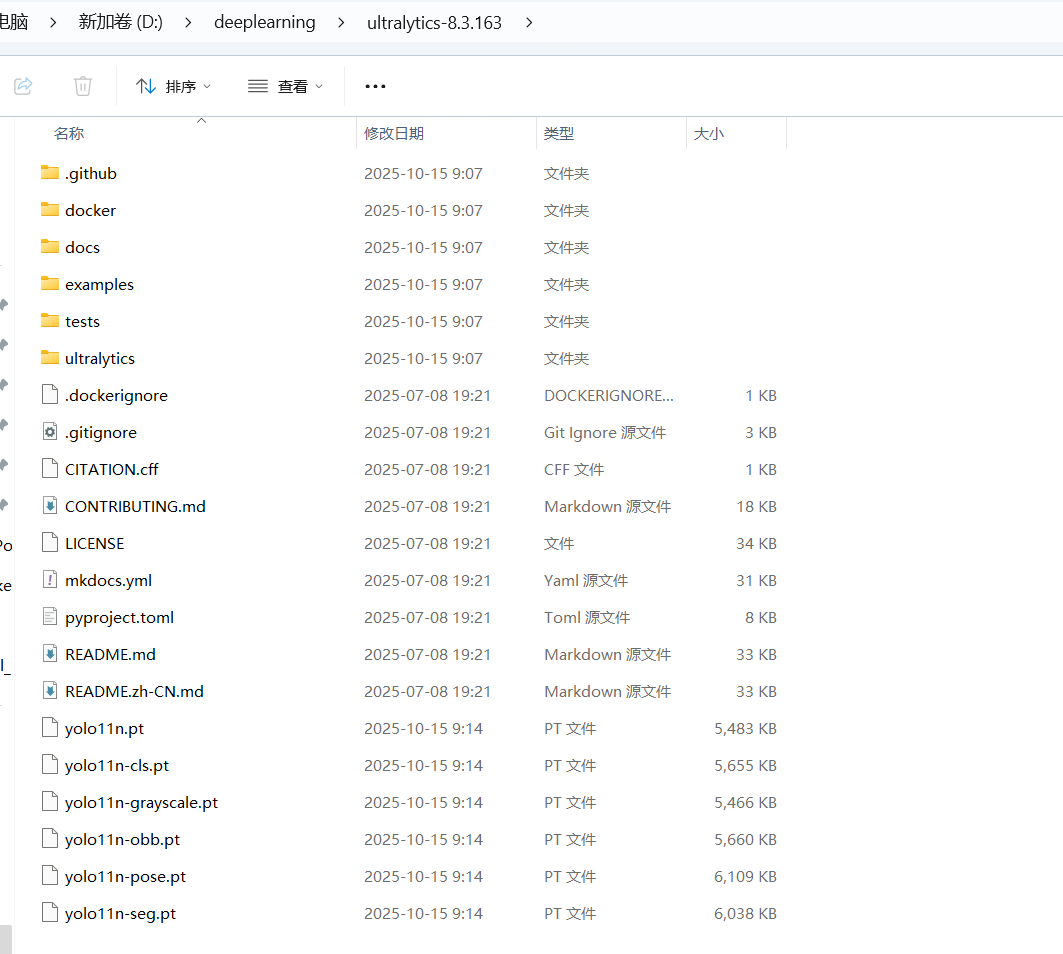Expand the chevron after deeplearning breadcrumb
Viewport: 1063px width, 954px height.
[341, 22]
